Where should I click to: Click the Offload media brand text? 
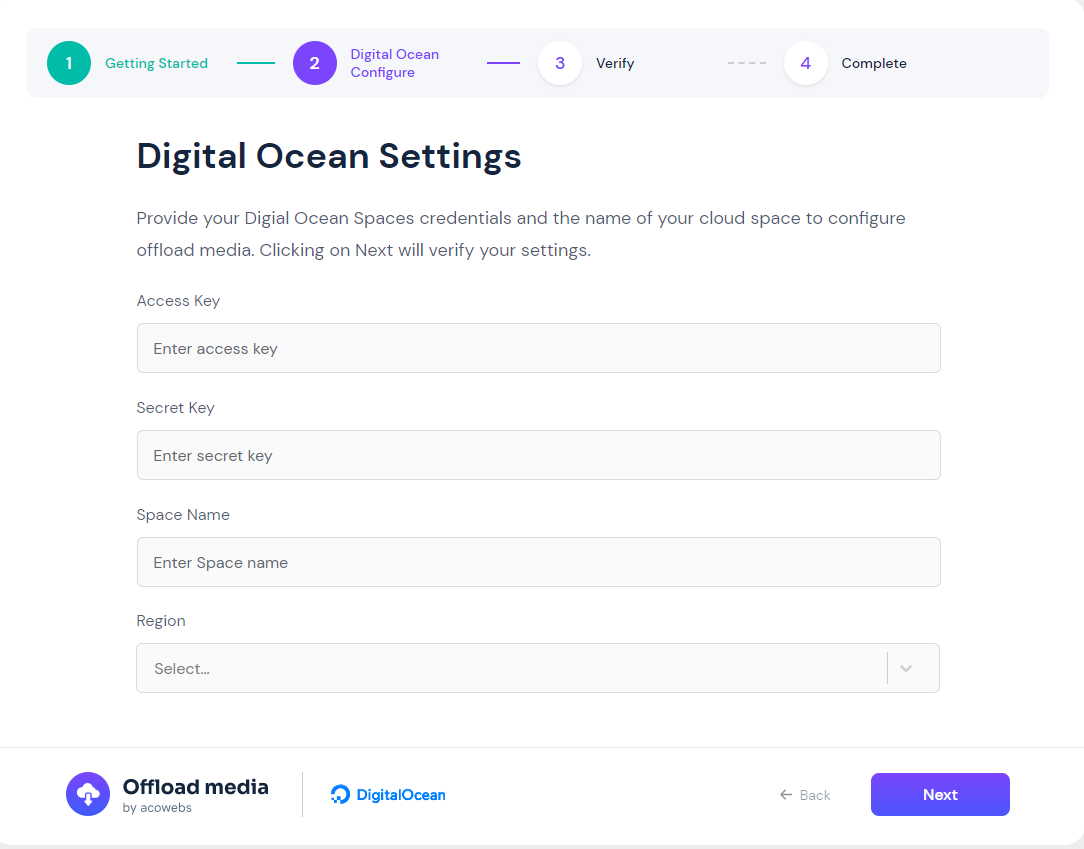[196, 787]
